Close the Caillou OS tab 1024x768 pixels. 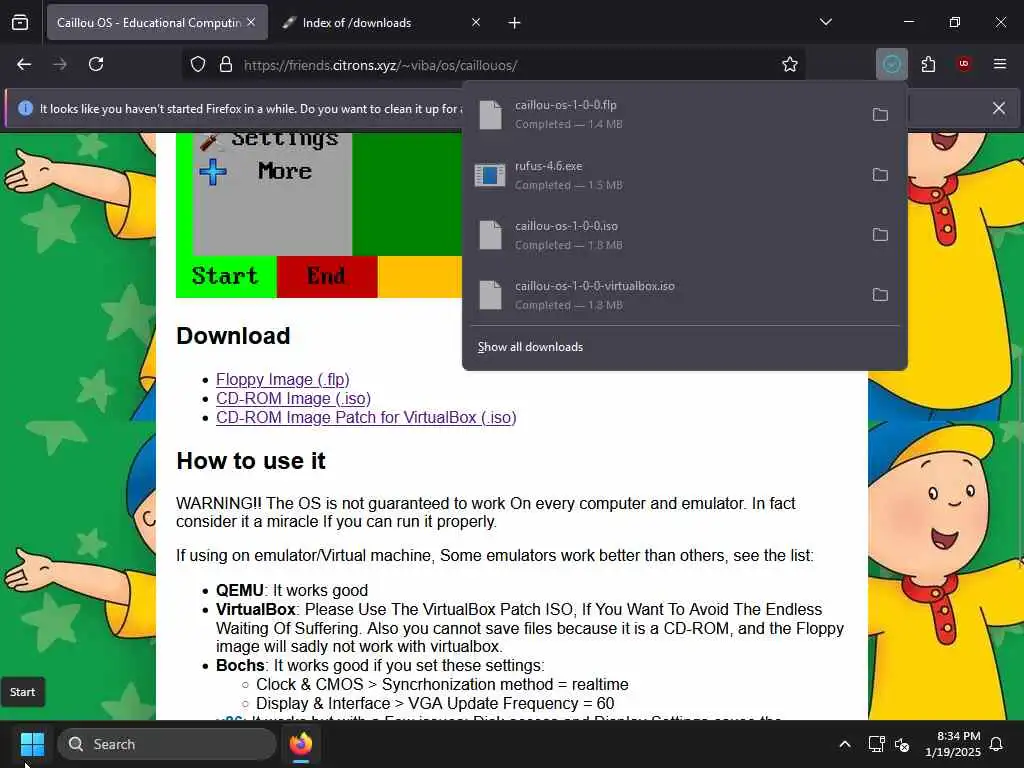point(251,22)
